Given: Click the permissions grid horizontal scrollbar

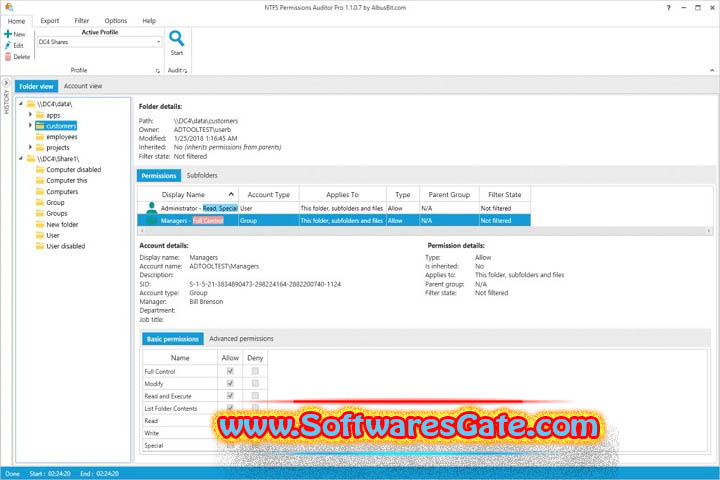Looking at the screenshot, I should point(425,231).
